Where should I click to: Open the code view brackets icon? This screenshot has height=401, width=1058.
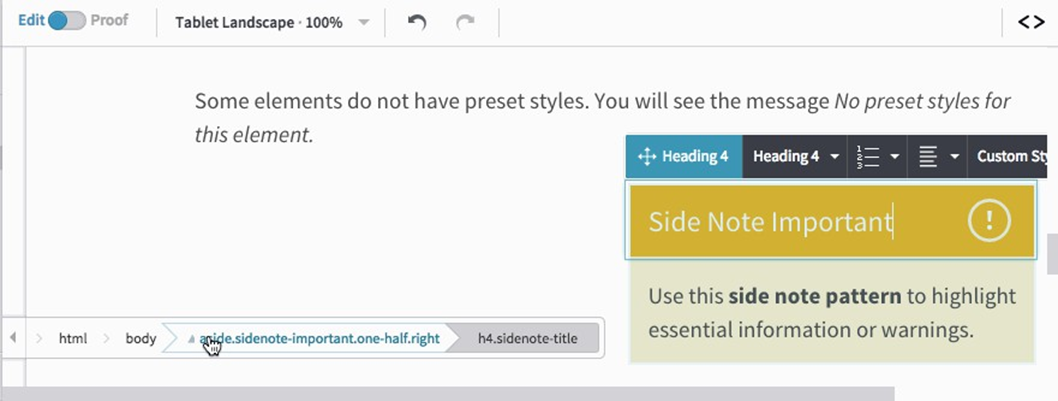coord(1031,22)
